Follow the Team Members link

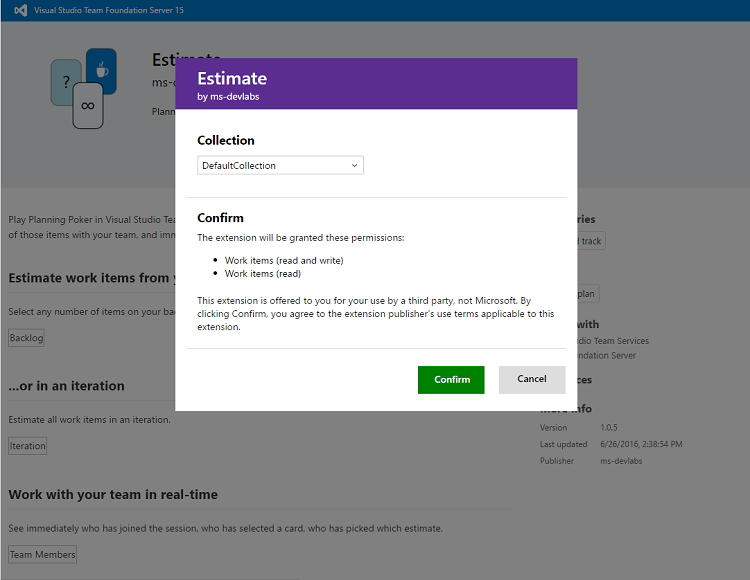pos(43,554)
